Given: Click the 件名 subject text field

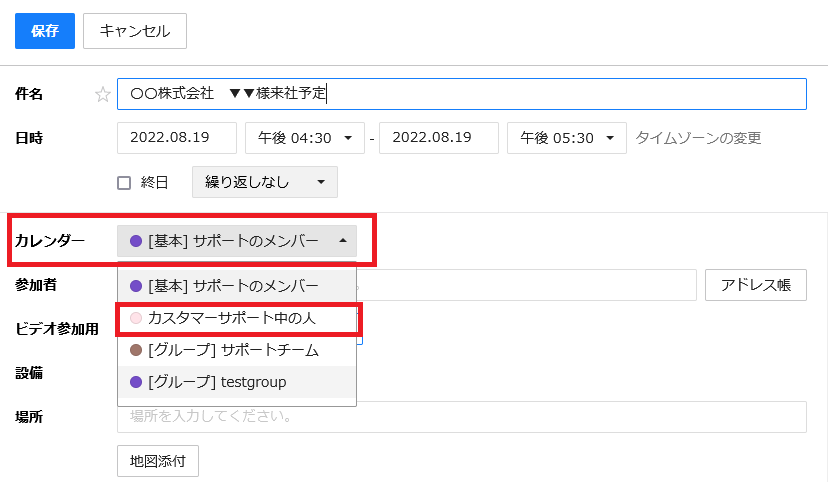Looking at the screenshot, I should click(x=461, y=94).
